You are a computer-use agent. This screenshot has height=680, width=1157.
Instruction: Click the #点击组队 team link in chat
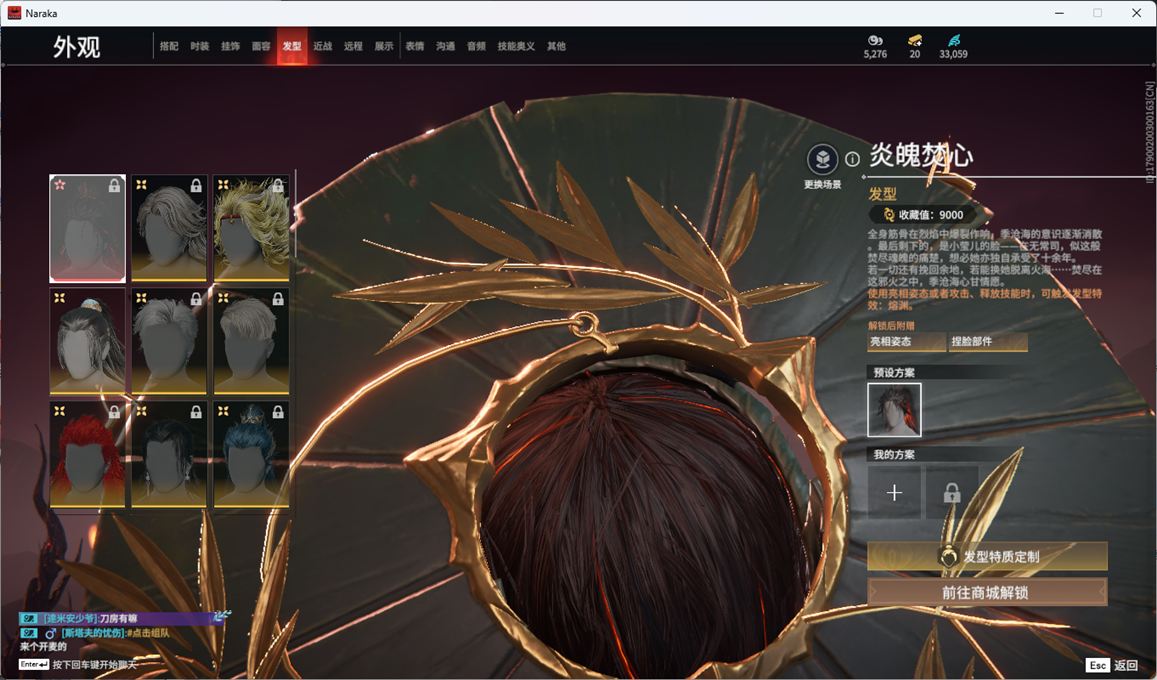[148, 633]
